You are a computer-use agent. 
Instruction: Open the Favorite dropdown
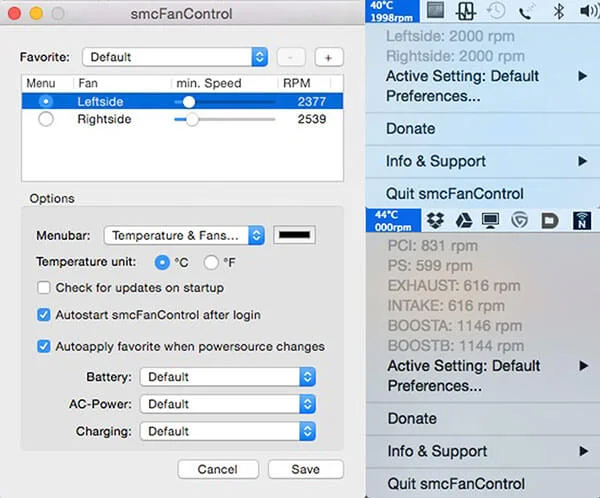[x=175, y=57]
